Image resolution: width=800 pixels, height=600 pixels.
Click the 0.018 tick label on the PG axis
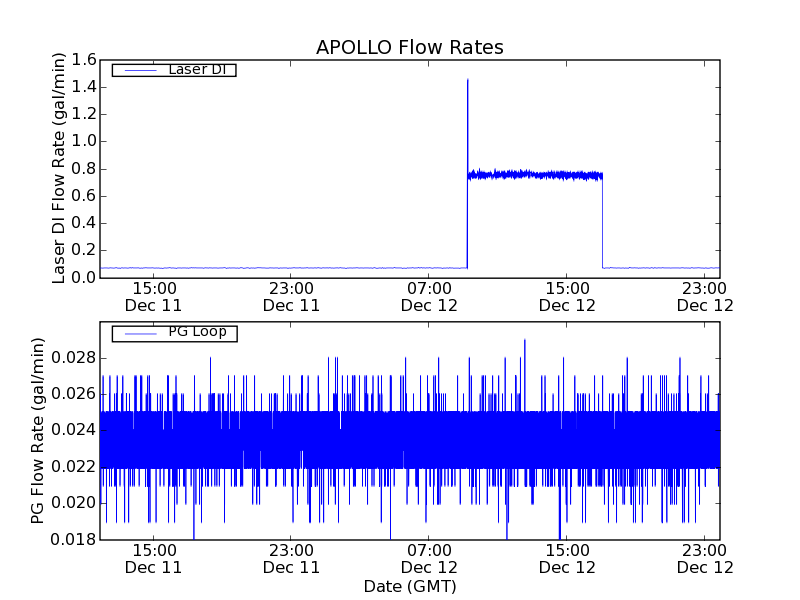coord(74,539)
